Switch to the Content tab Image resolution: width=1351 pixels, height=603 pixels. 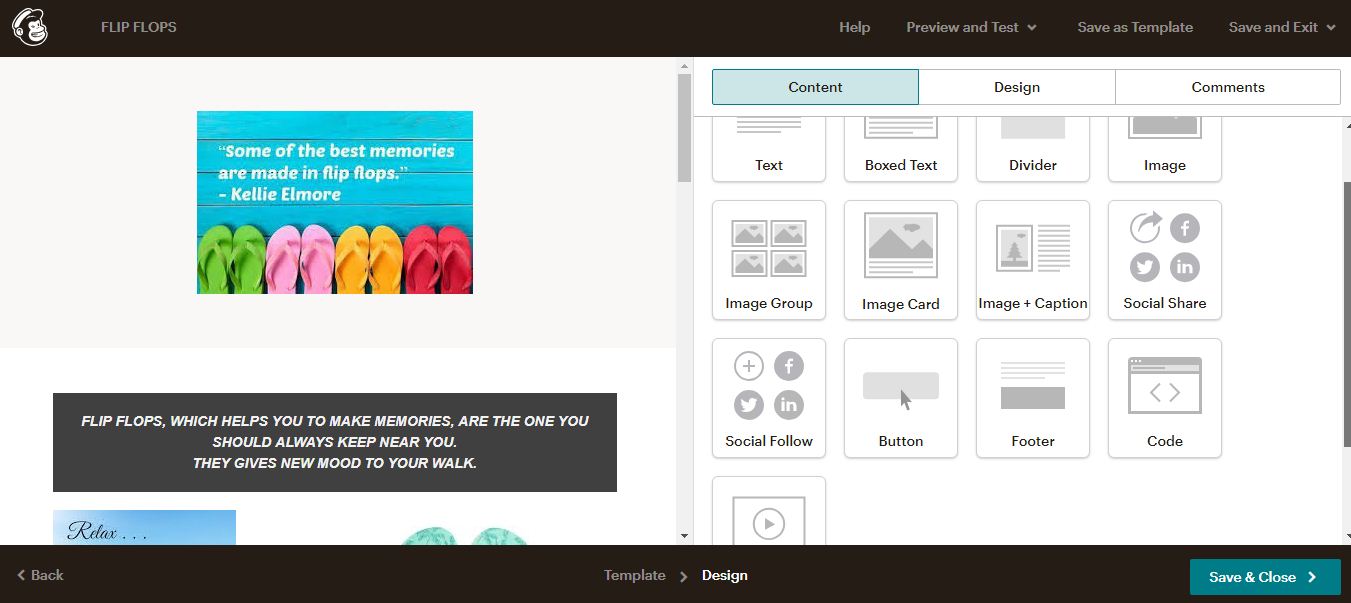(815, 87)
